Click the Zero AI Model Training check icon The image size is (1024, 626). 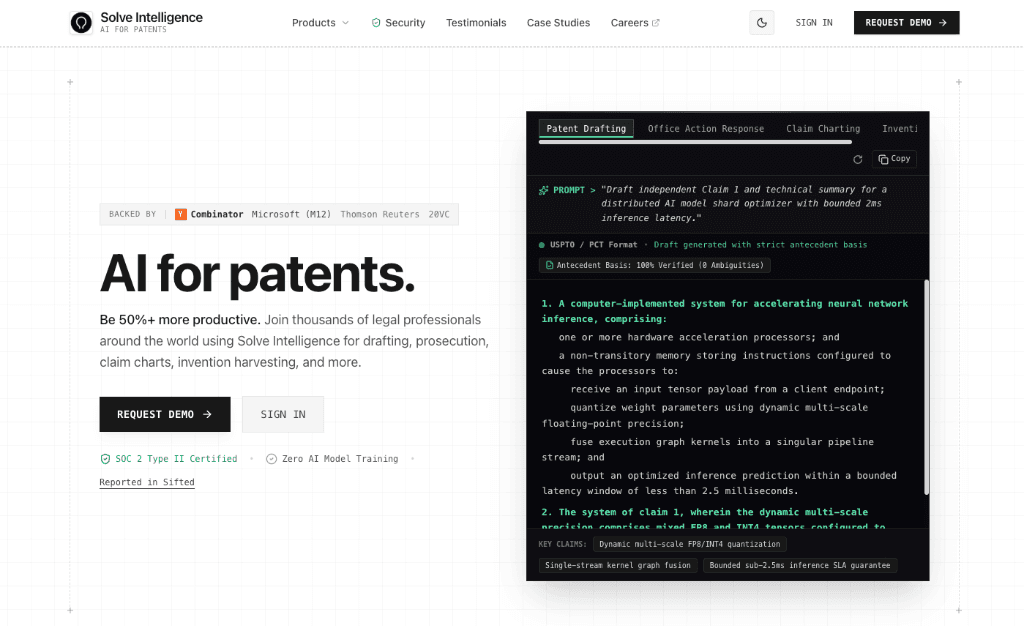pyautogui.click(x=272, y=459)
